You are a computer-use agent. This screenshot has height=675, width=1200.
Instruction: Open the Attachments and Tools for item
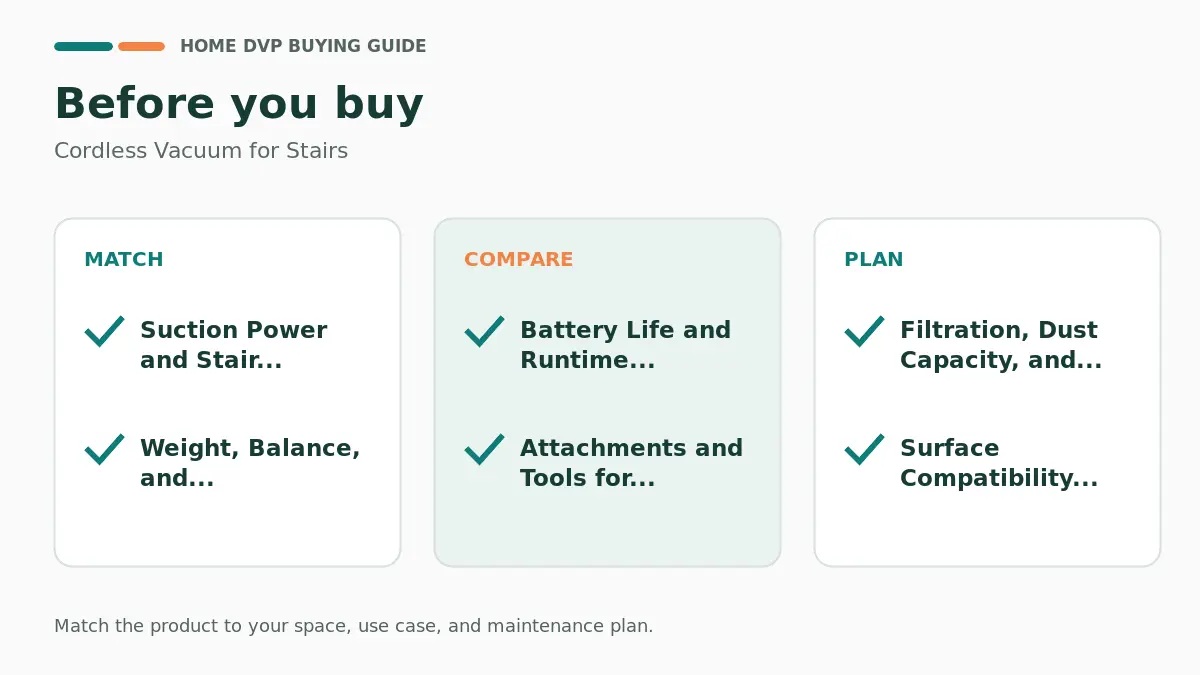632,463
